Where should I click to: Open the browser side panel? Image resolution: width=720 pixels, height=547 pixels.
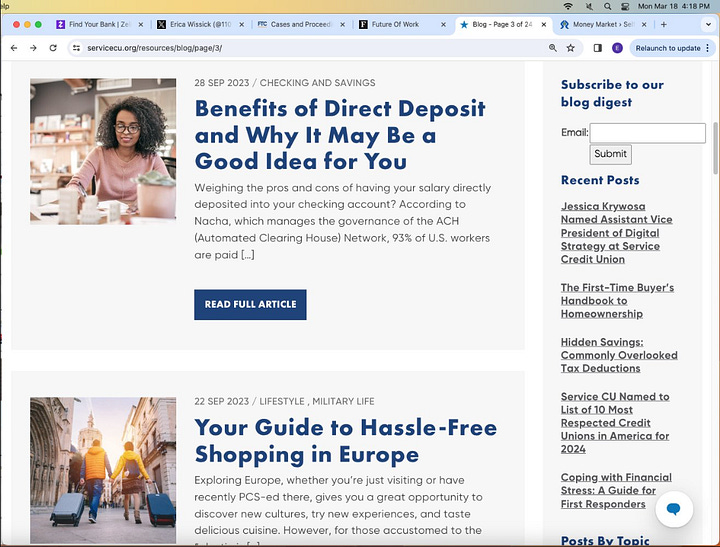pos(597,48)
